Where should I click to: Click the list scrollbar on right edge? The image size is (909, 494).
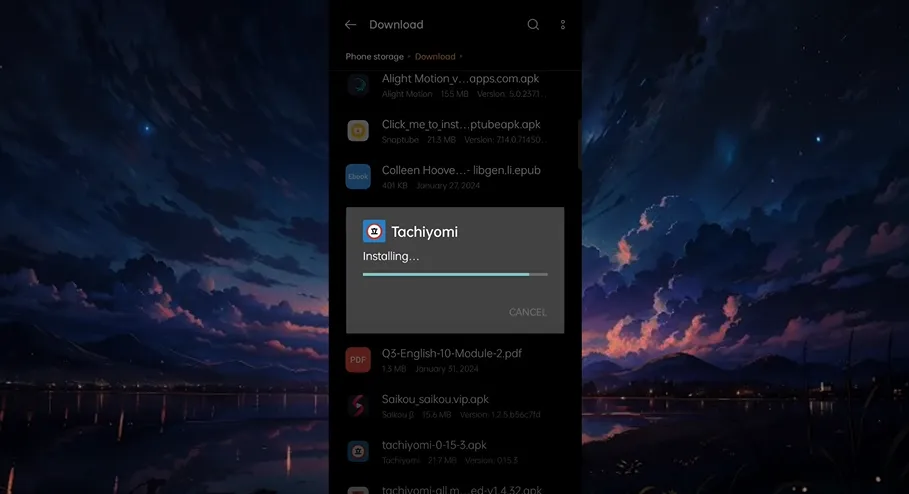coord(579,145)
